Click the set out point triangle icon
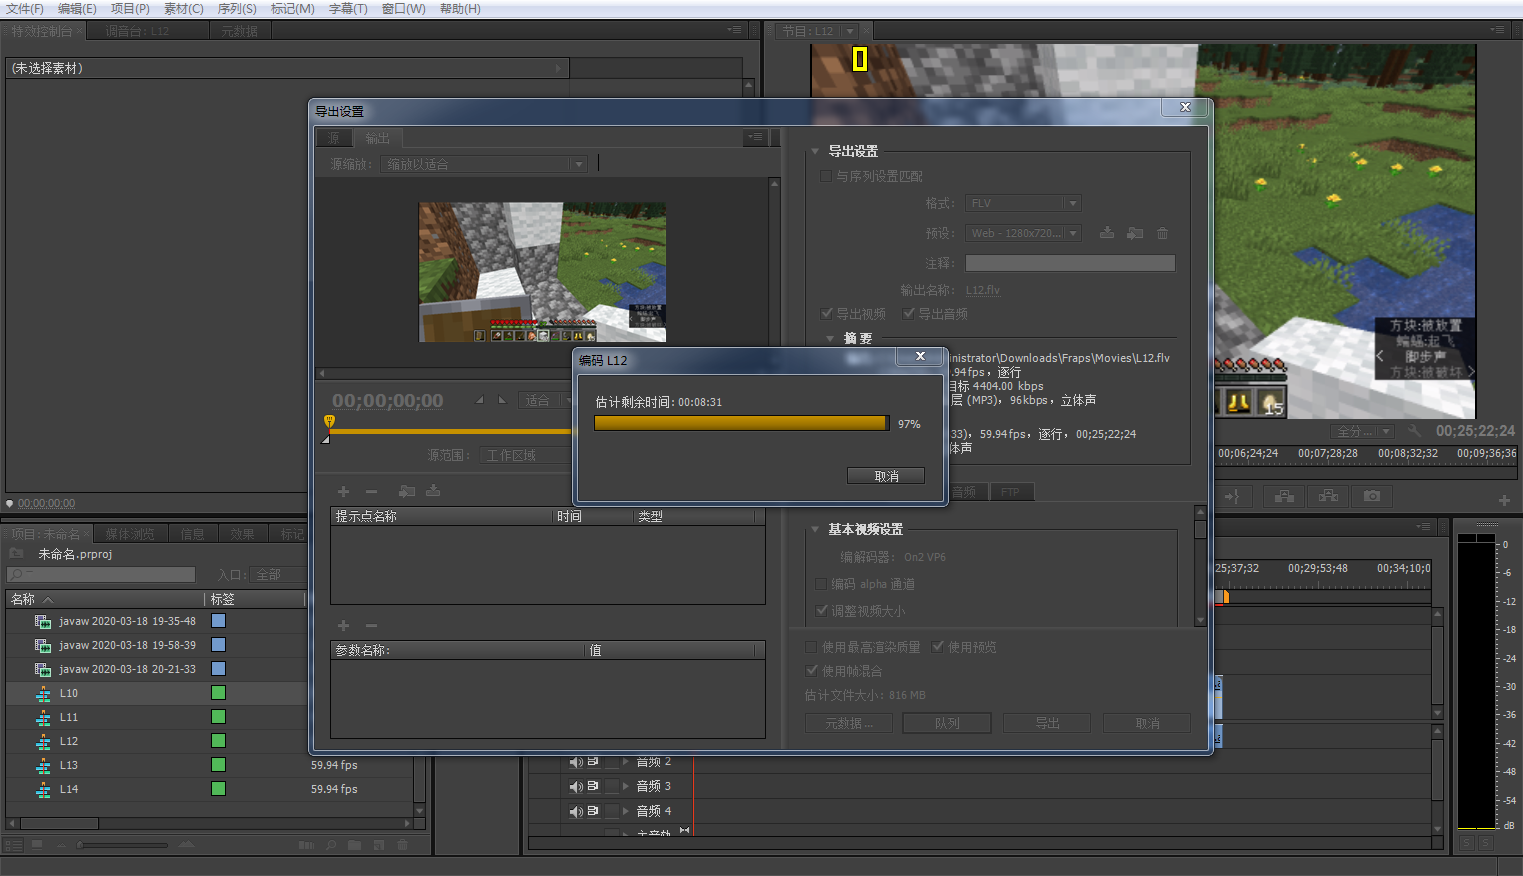 pos(502,400)
